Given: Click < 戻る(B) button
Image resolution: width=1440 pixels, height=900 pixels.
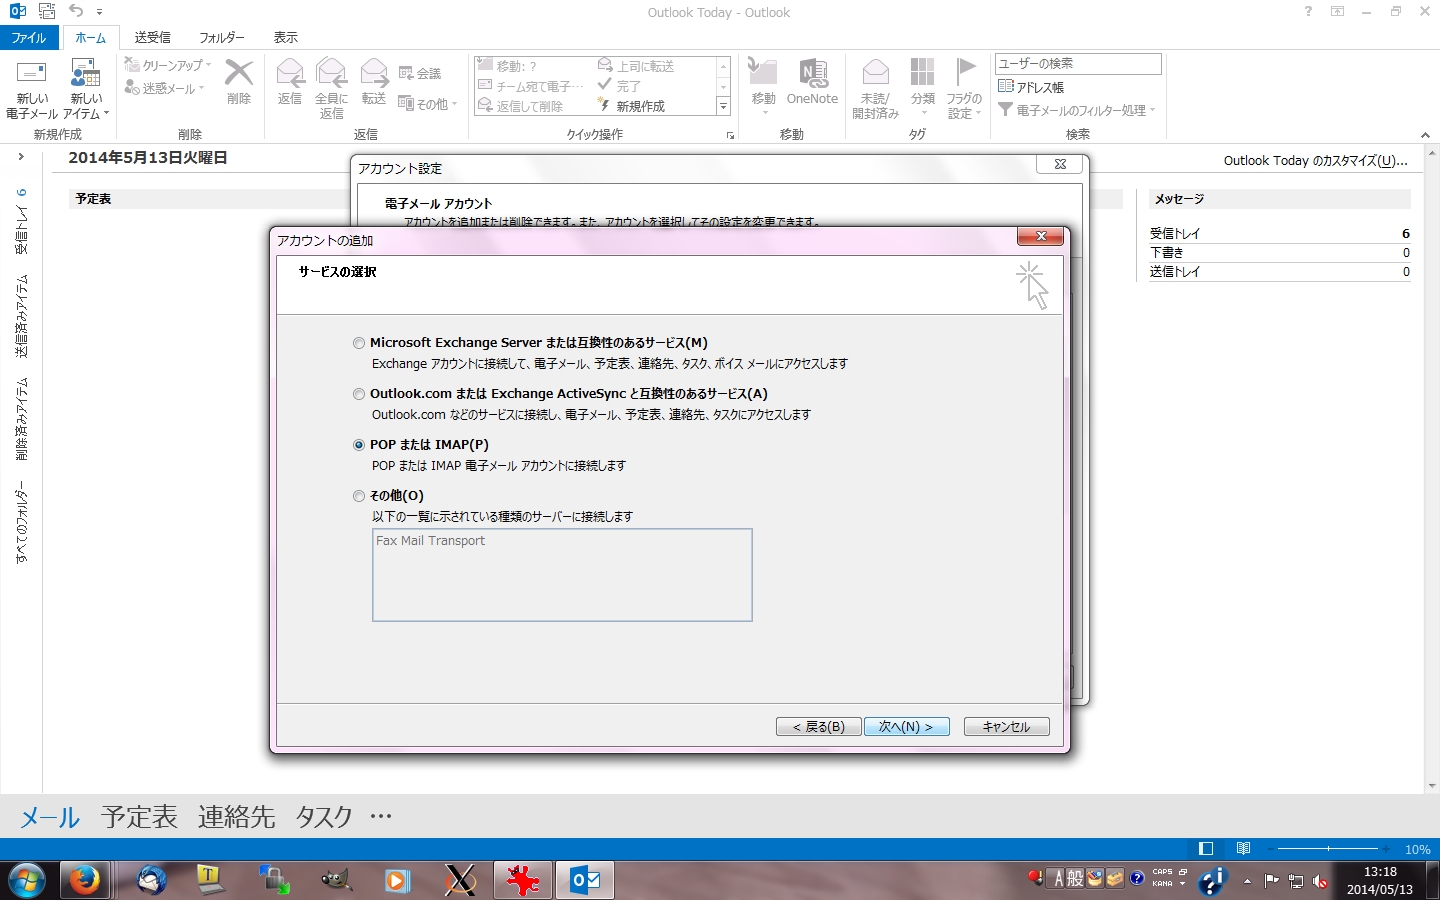Looking at the screenshot, I should point(818,727).
